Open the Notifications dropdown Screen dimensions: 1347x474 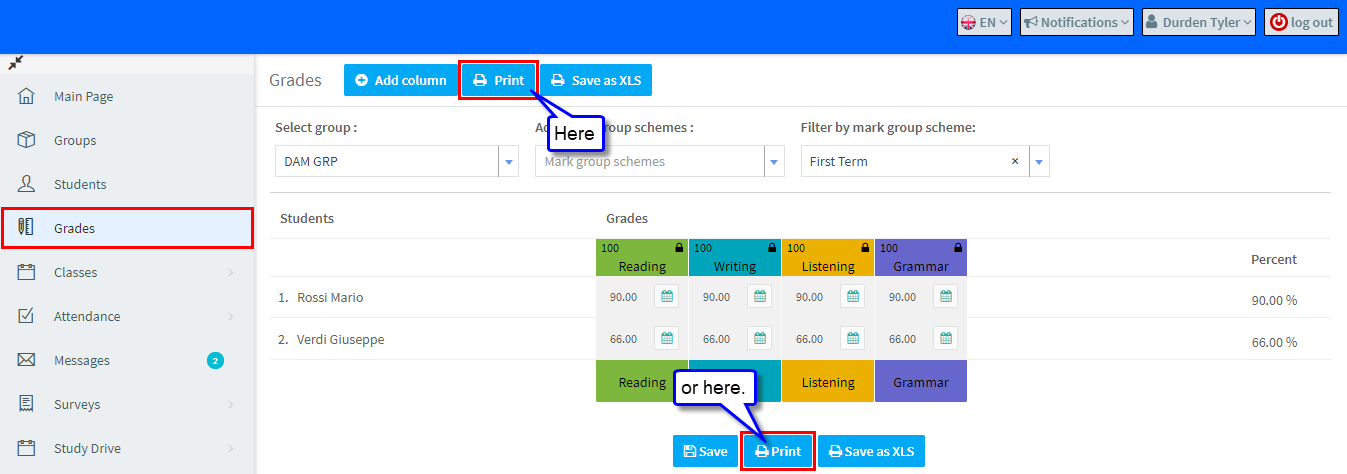[x=1076, y=23]
